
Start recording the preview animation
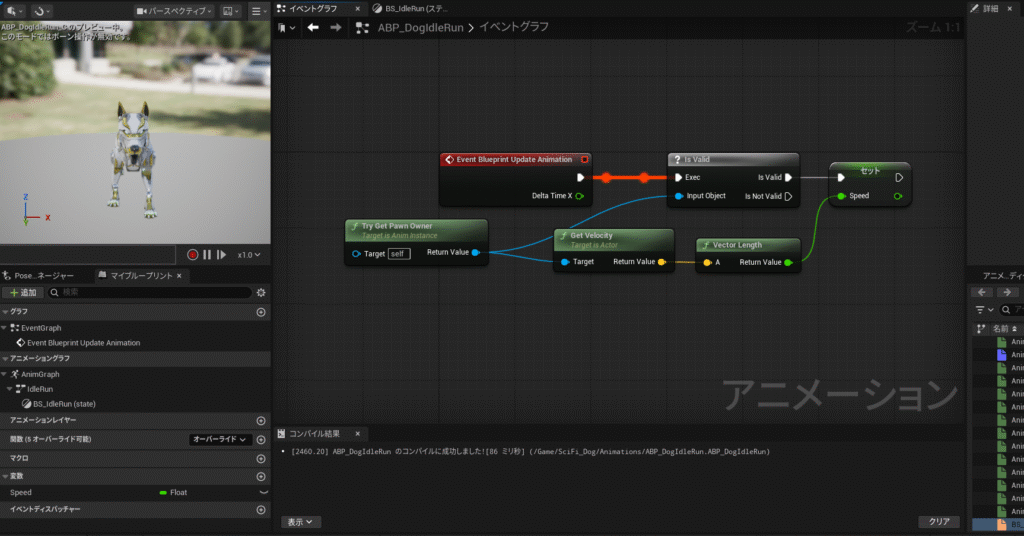click(x=193, y=255)
